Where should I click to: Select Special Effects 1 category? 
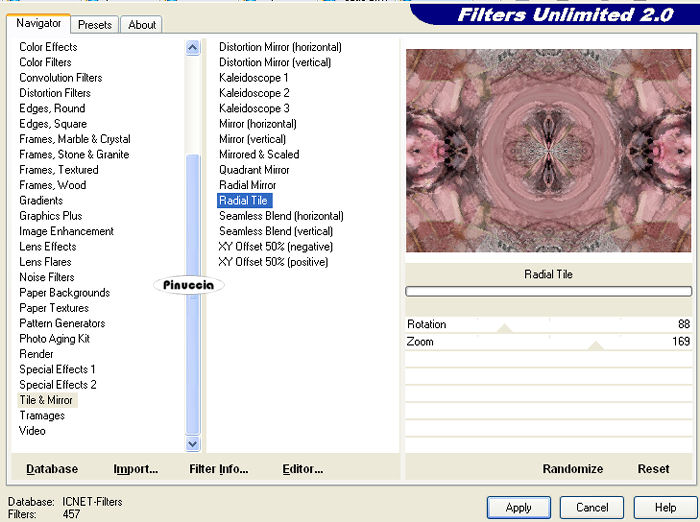(x=57, y=369)
